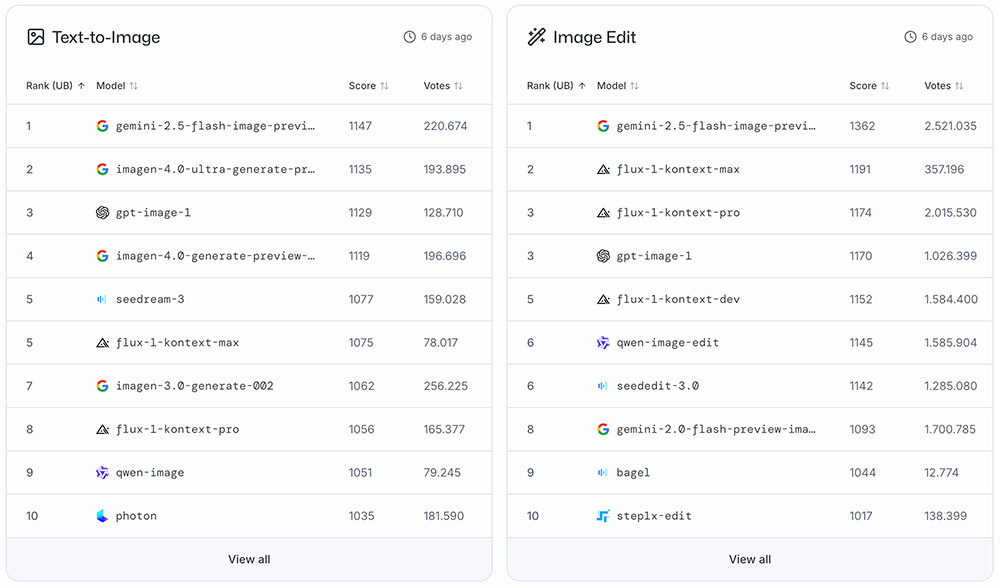Click the votes value 256.225
The height and width of the screenshot is (587, 1000).
[x=446, y=387]
